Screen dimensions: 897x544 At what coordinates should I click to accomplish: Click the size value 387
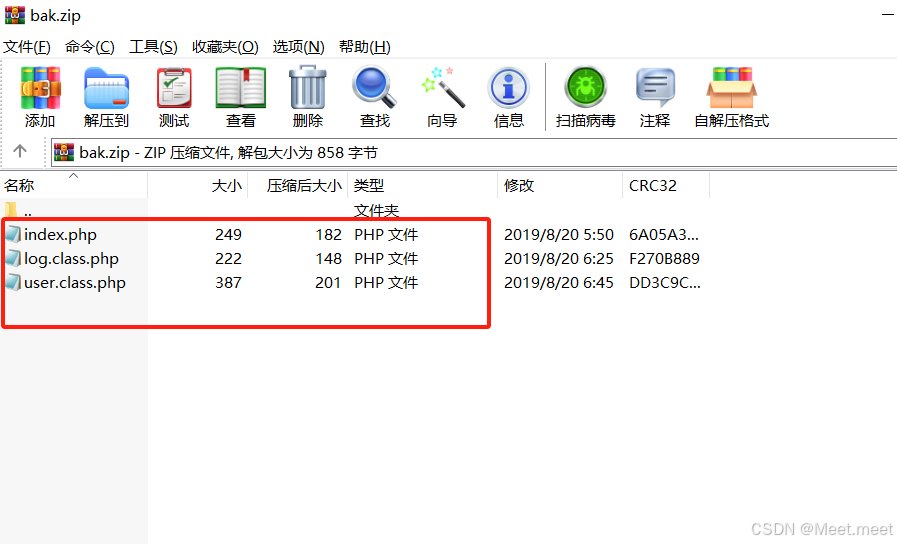tap(228, 283)
